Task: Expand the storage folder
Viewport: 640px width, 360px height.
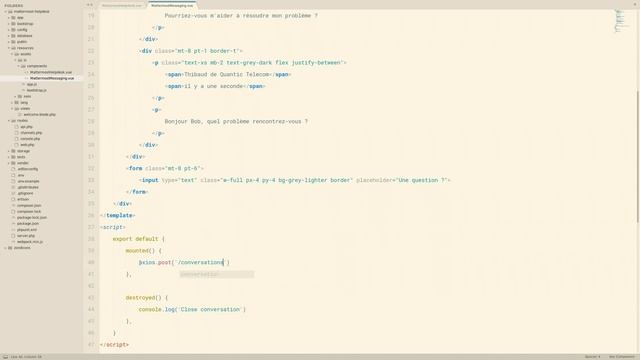Action: [9, 151]
